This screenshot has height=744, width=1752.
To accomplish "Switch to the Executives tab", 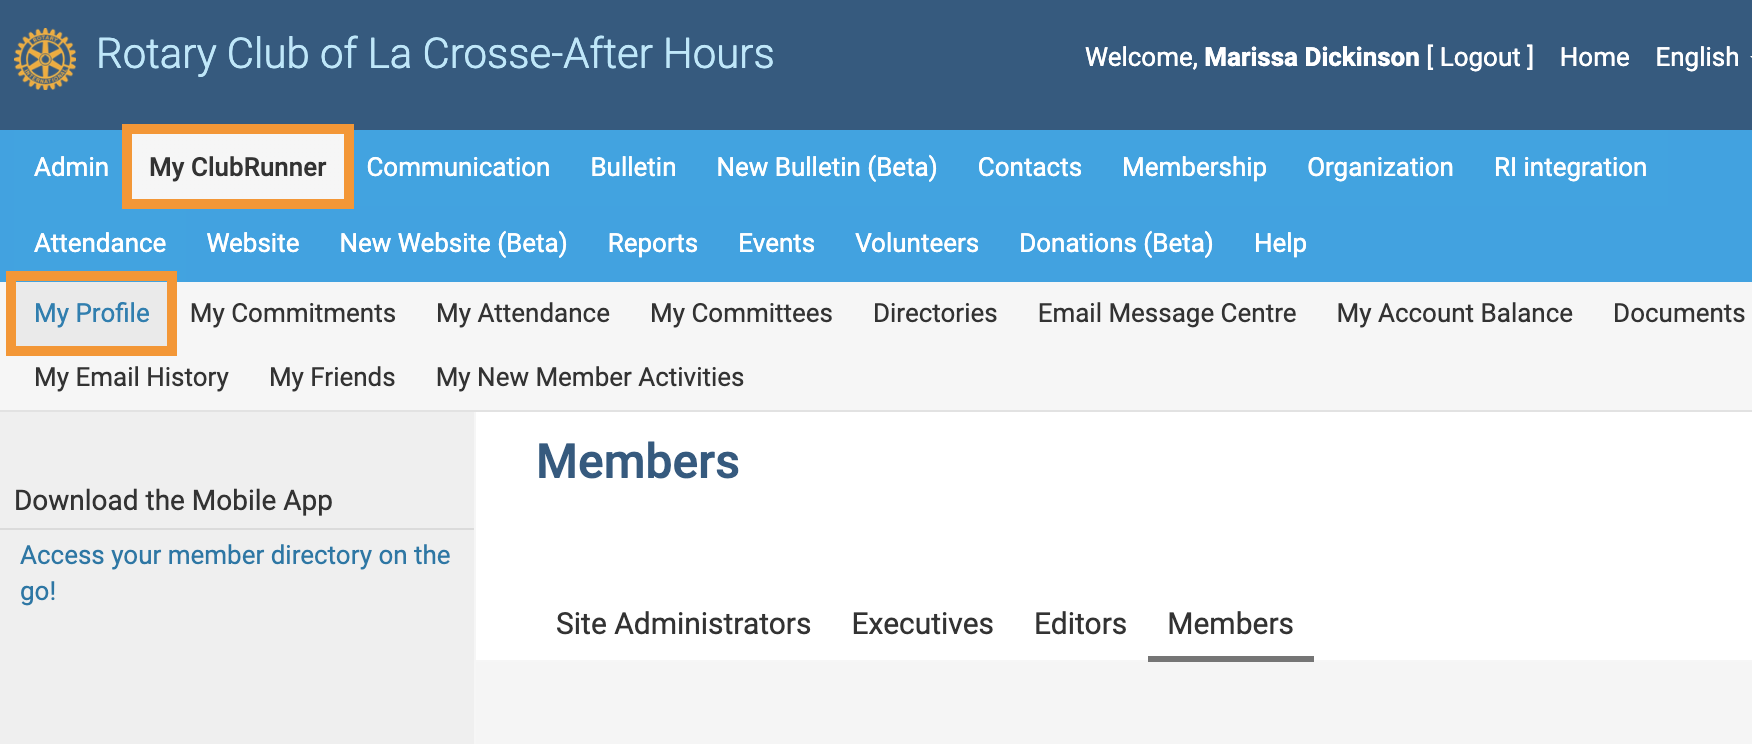I will coord(922,624).
